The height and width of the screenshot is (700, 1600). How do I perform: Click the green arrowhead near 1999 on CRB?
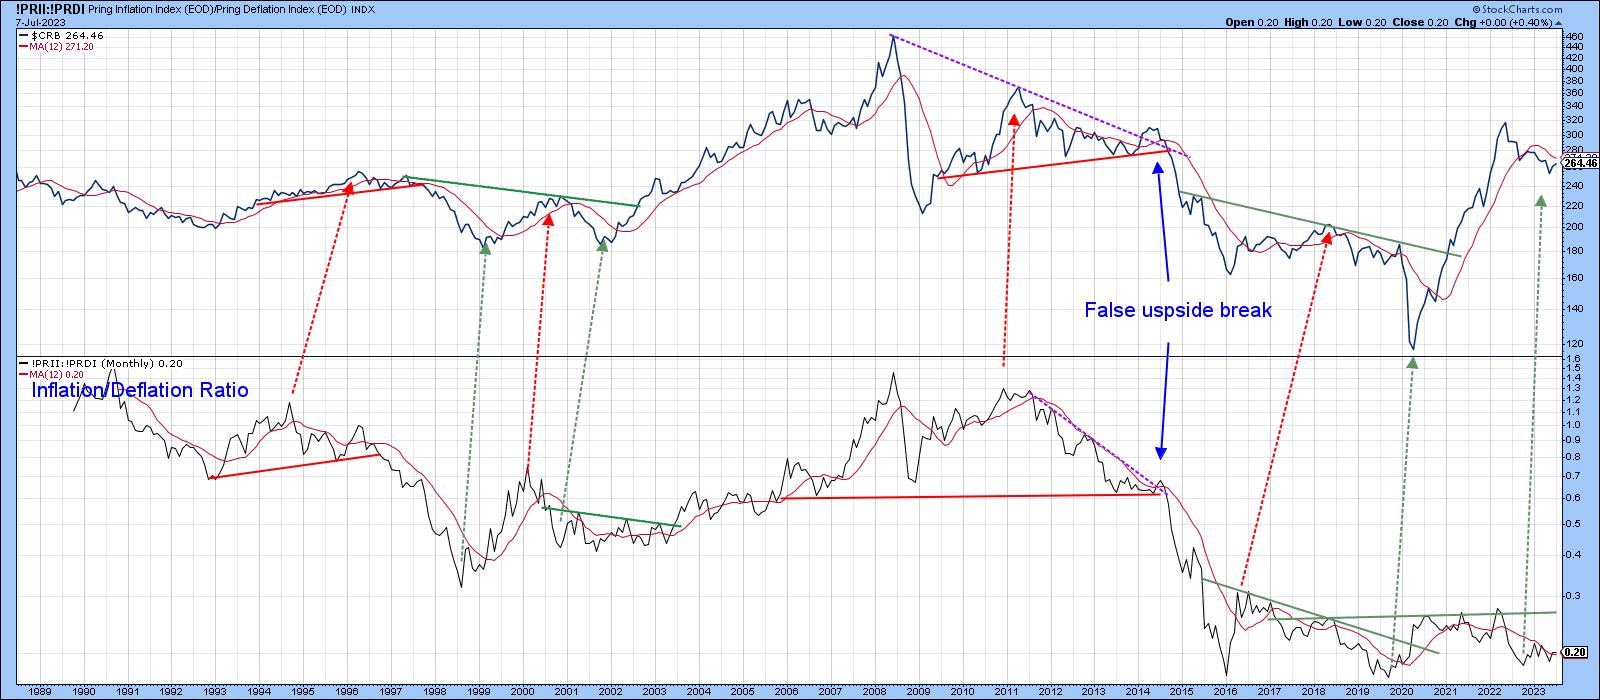pos(485,246)
